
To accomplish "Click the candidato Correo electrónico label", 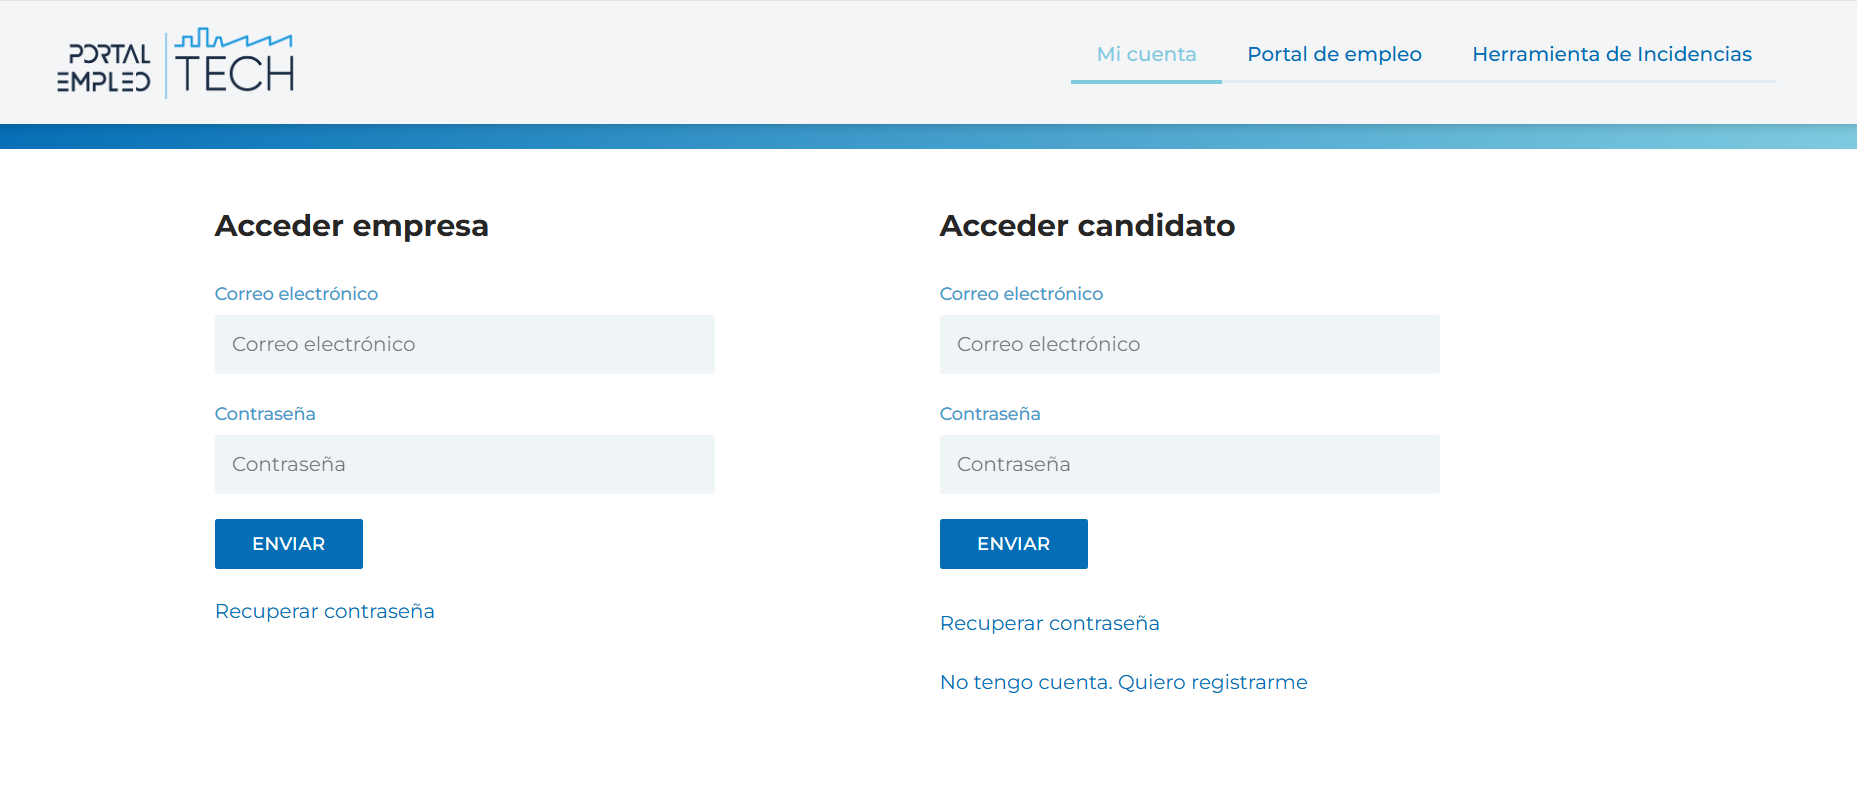I will [x=1021, y=294].
